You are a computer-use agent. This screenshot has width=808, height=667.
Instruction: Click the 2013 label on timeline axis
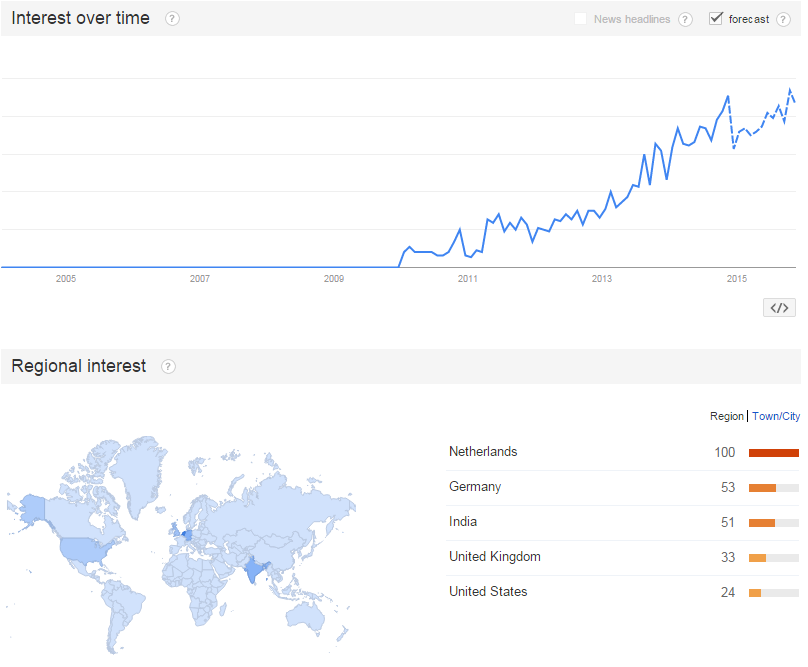pos(601,279)
